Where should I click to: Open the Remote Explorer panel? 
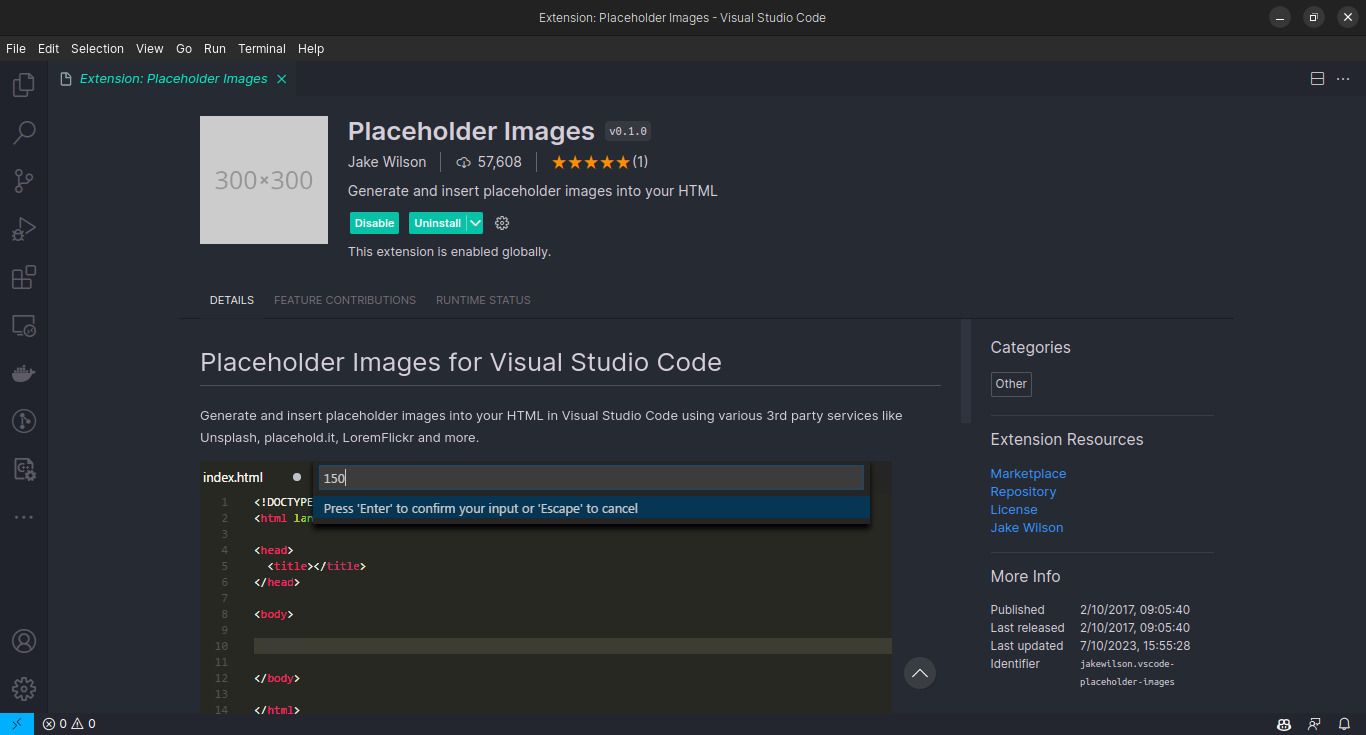coord(23,325)
